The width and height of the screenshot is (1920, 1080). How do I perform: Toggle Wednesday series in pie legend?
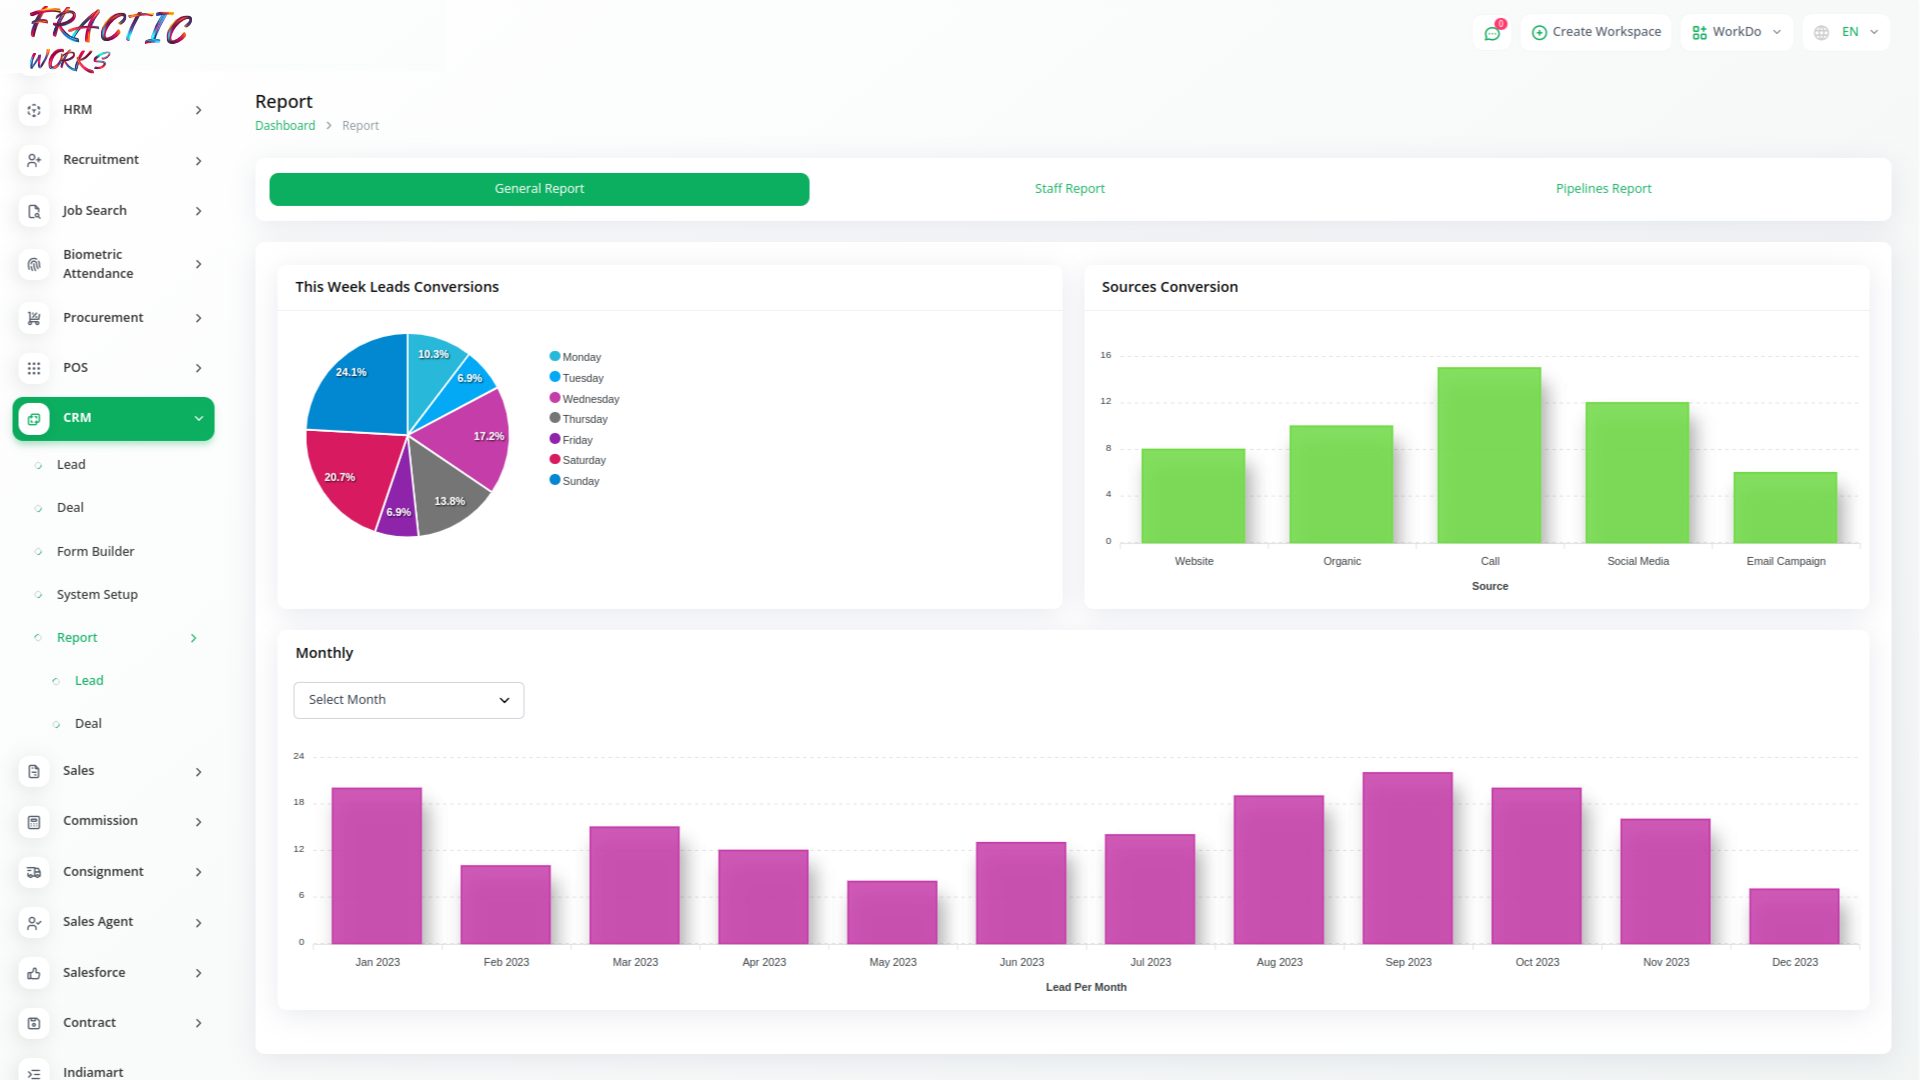pyautogui.click(x=590, y=399)
